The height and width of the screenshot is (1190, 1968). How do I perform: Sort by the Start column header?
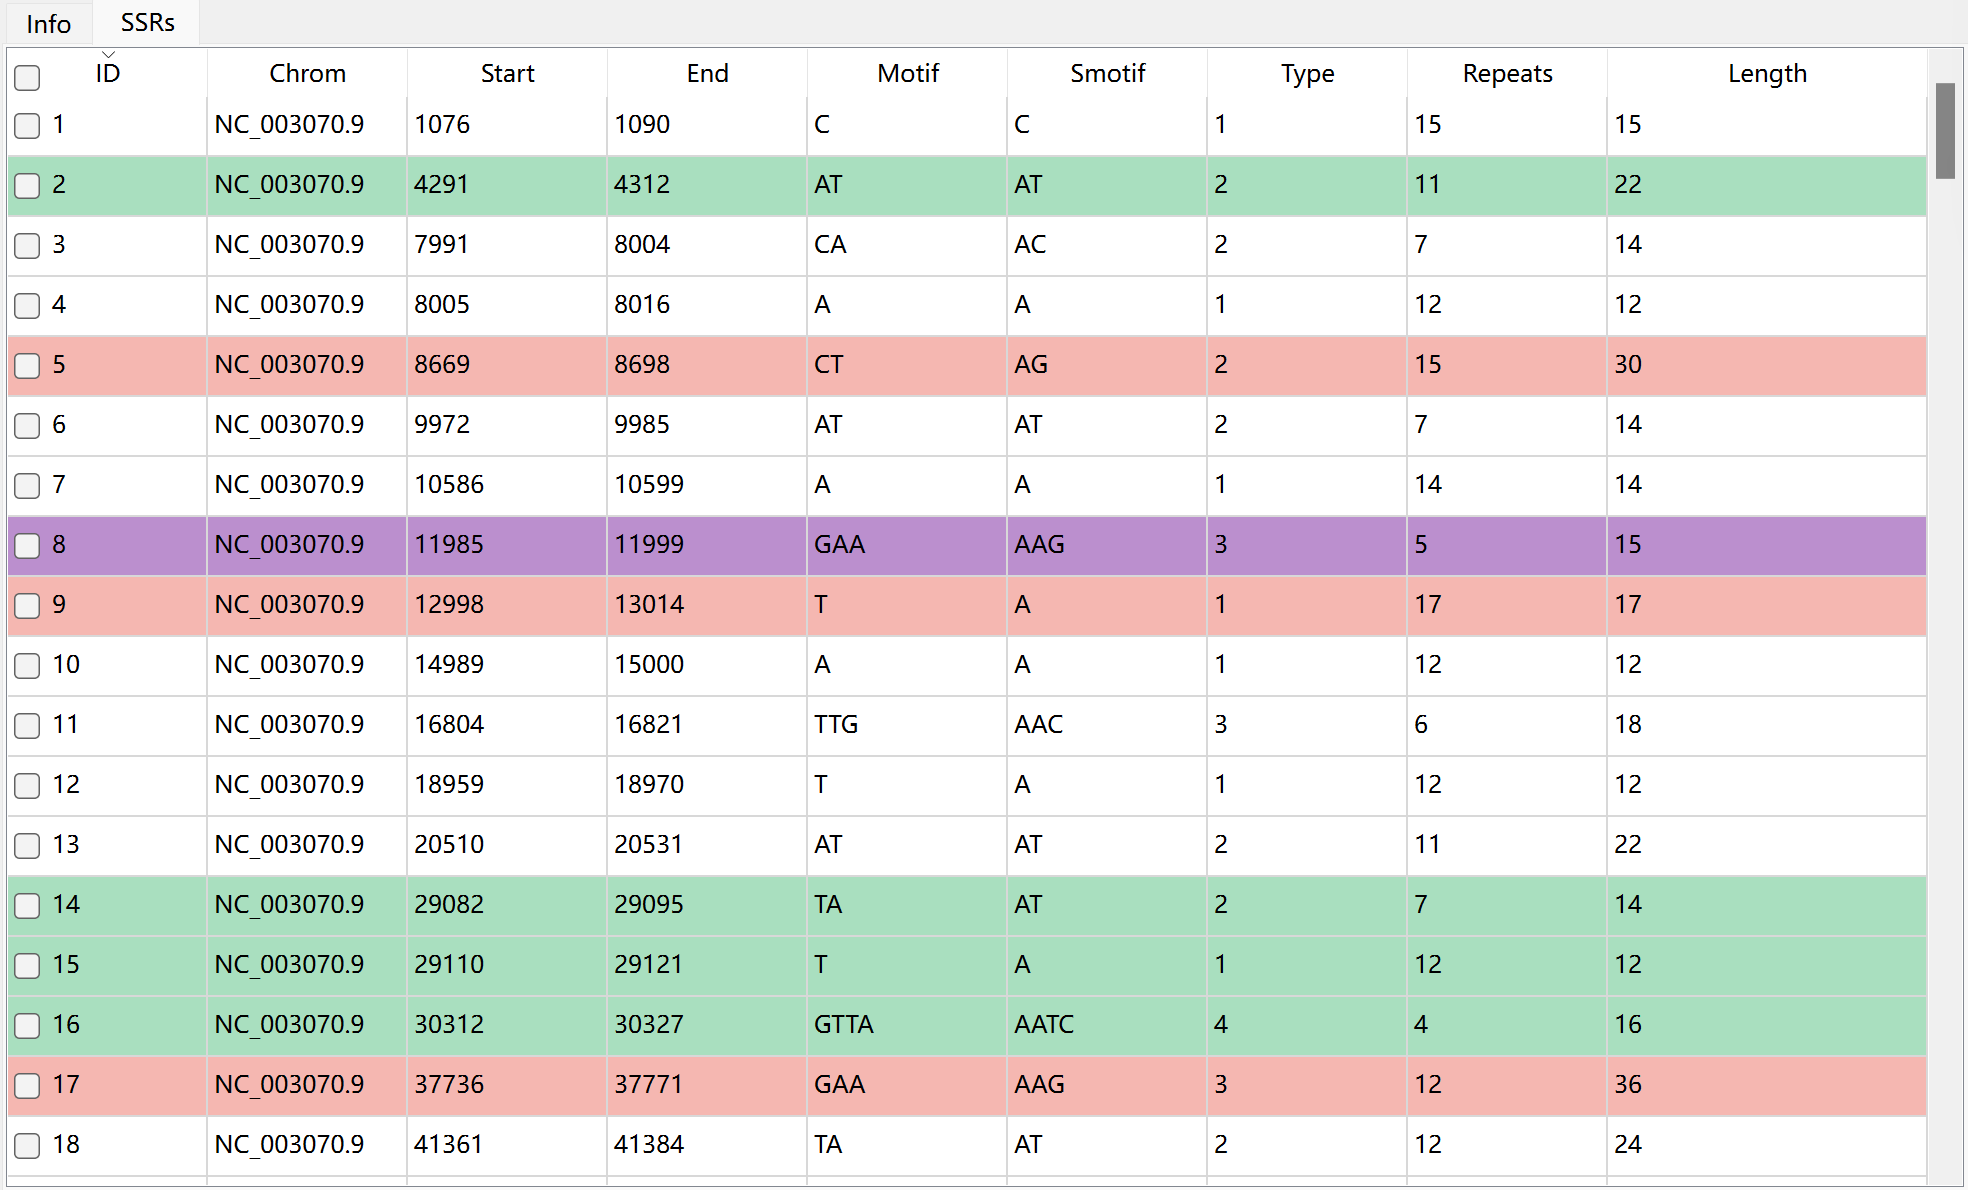[x=507, y=73]
